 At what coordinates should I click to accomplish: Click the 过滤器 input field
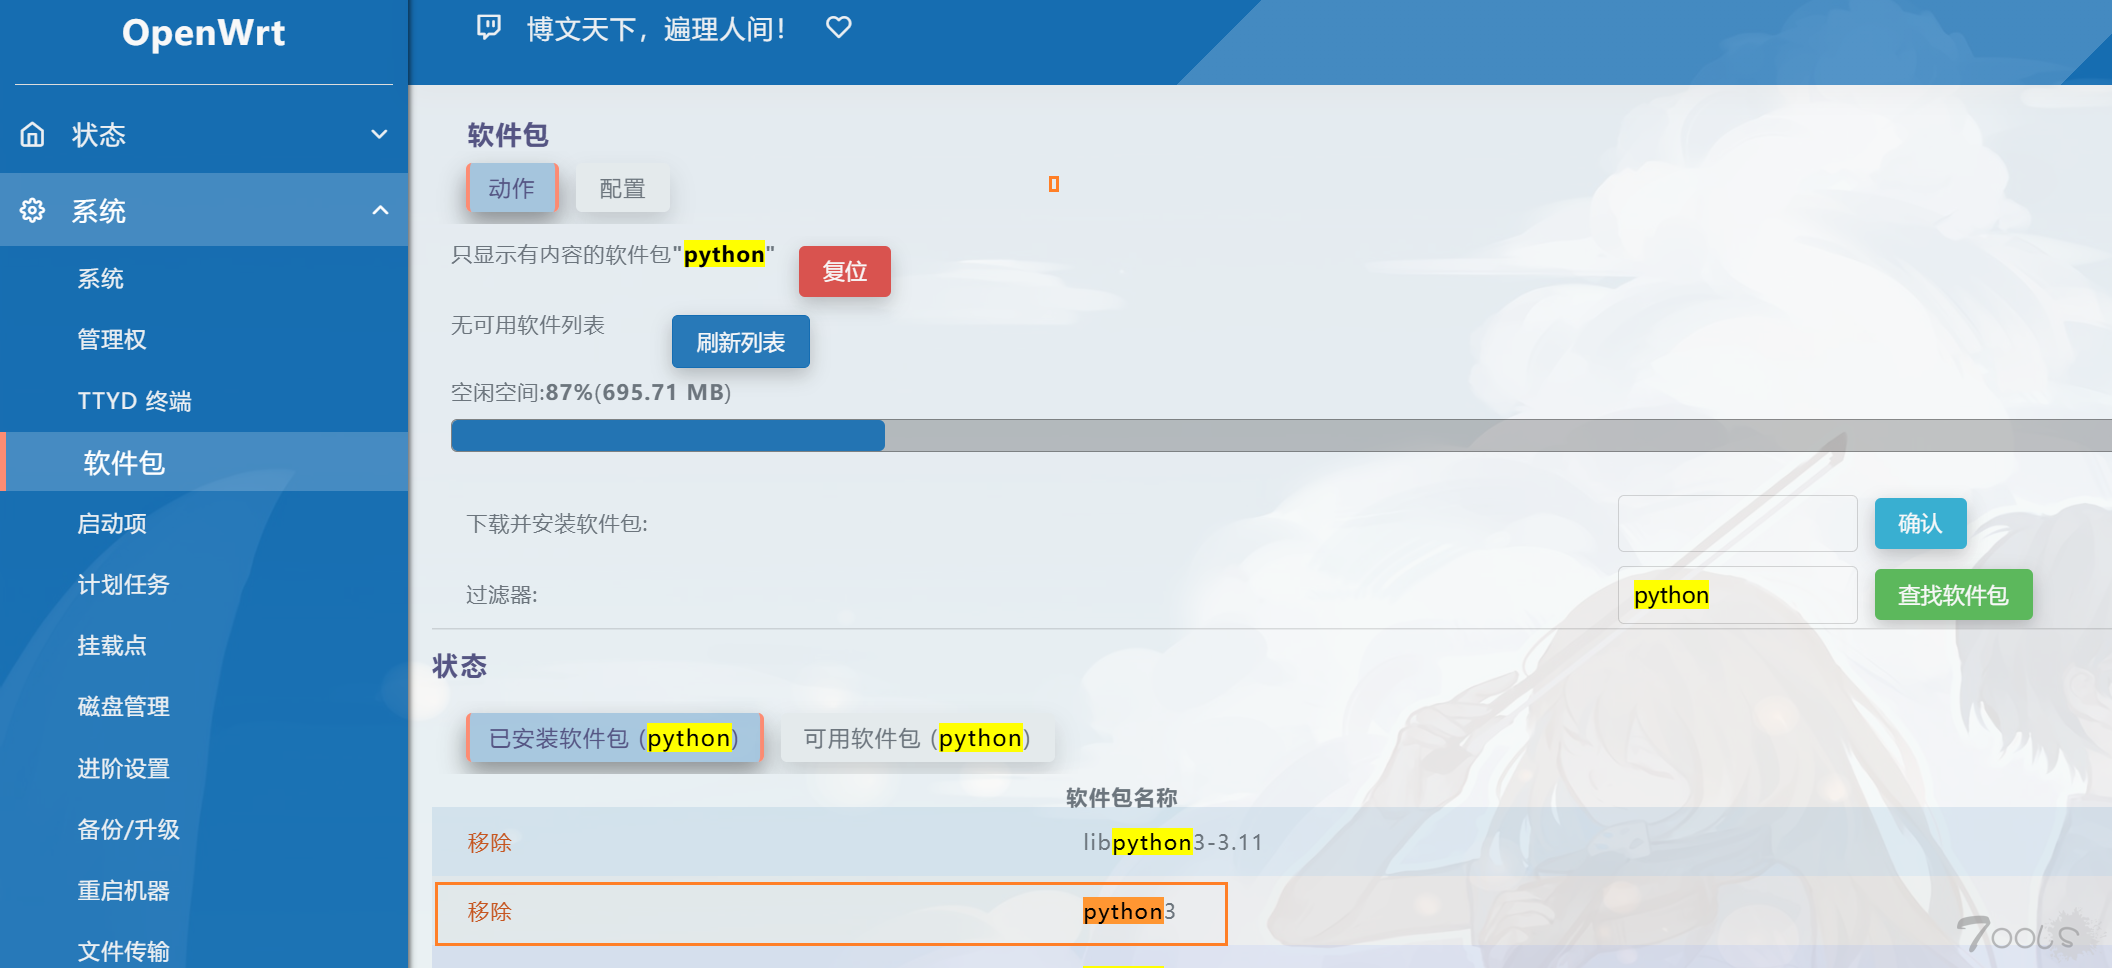tap(1737, 594)
